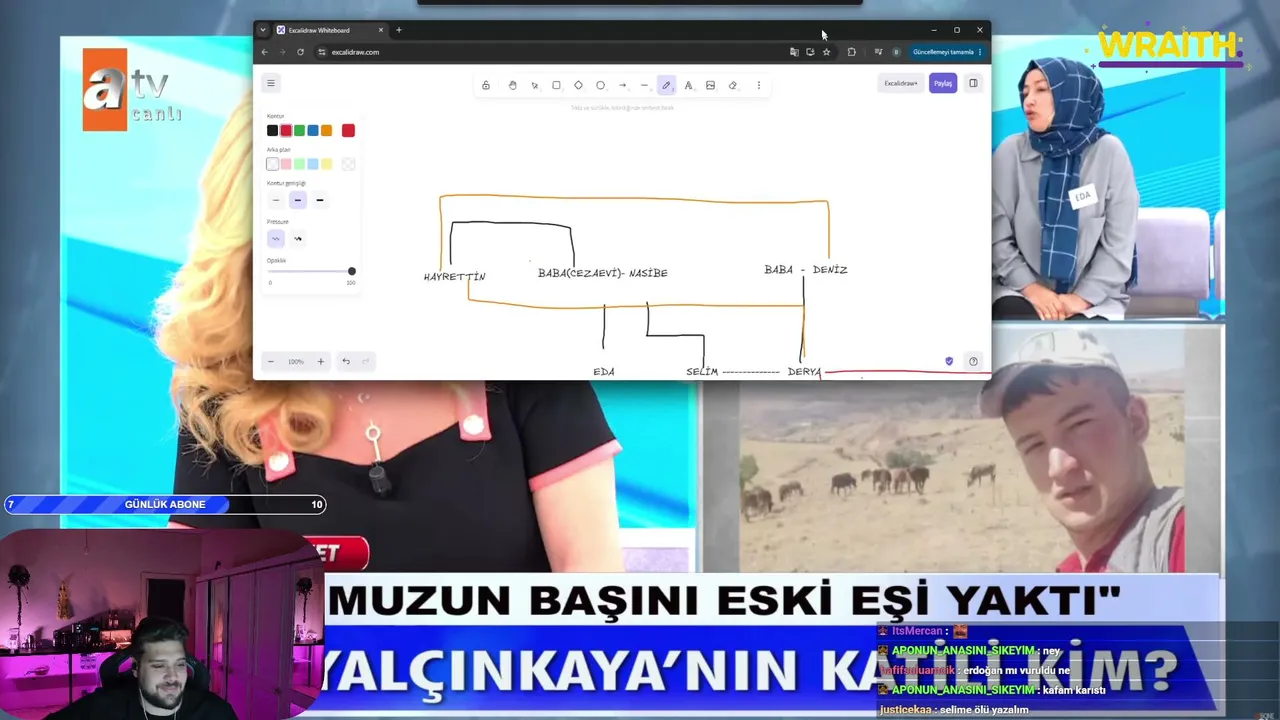Reset zoom via the 100% label

296,361
